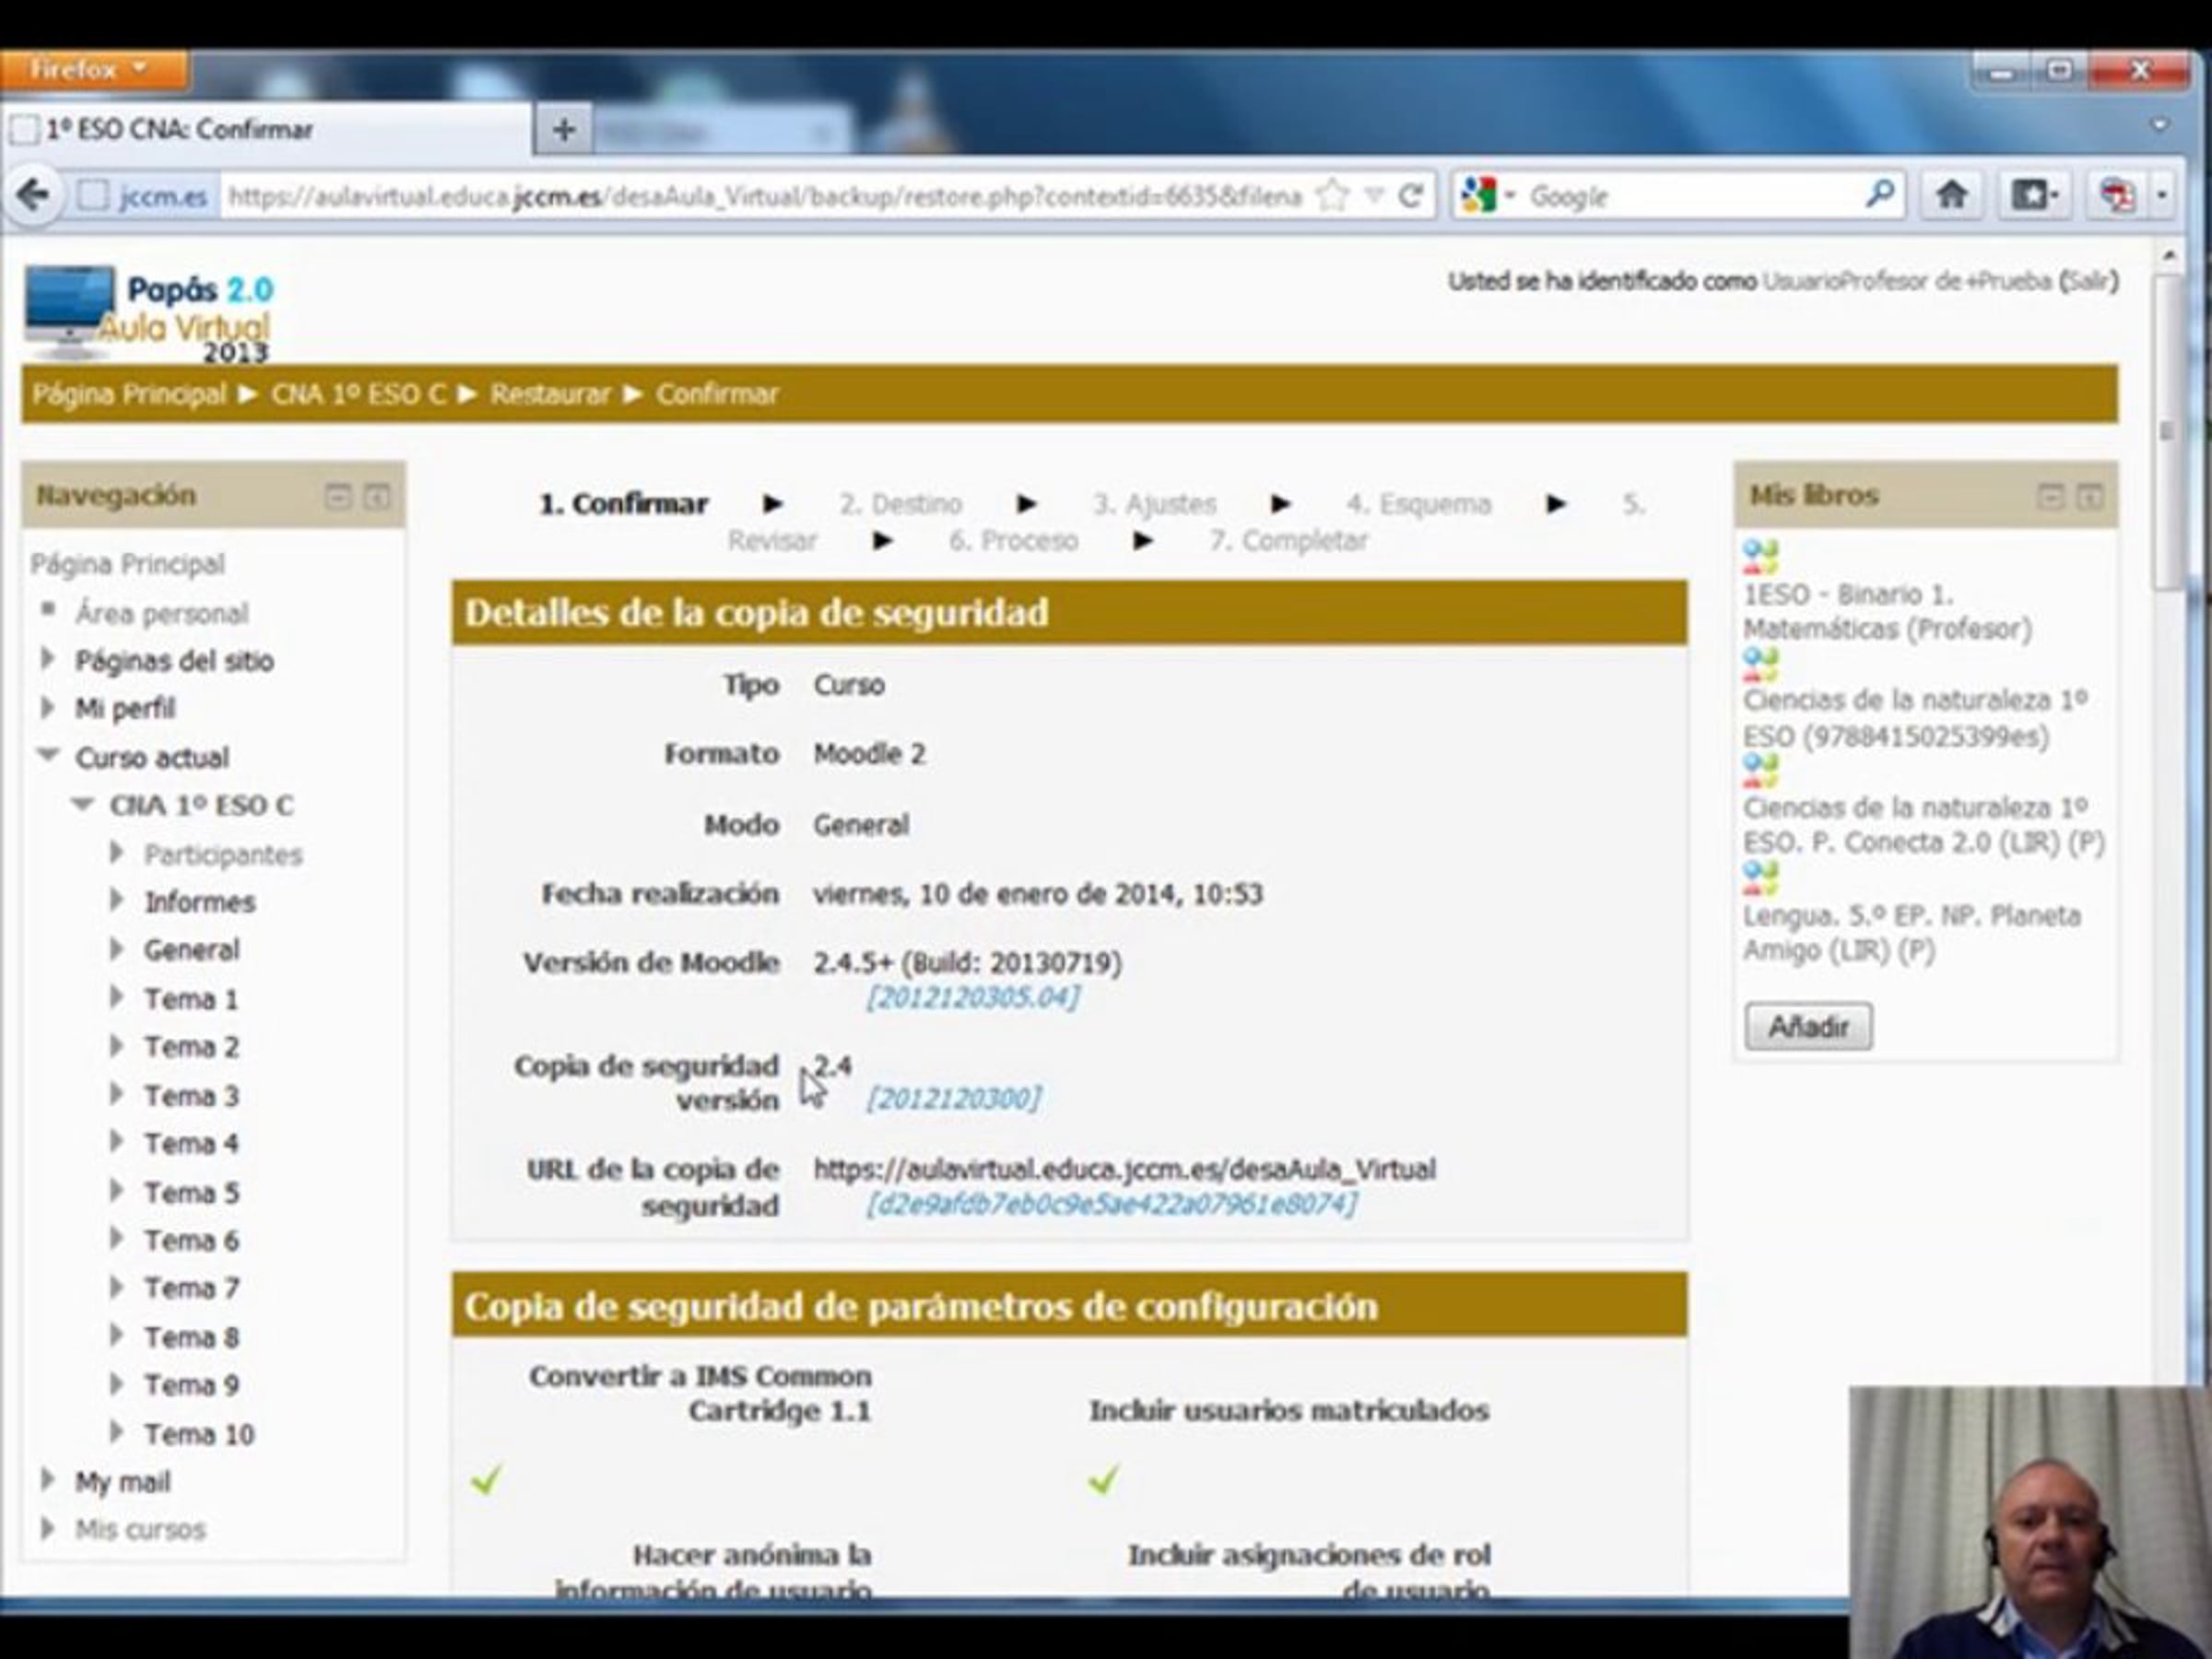Click the icon above Lengua 5.º EP
Viewport: 2212px width, 1659px height.
tap(1761, 878)
